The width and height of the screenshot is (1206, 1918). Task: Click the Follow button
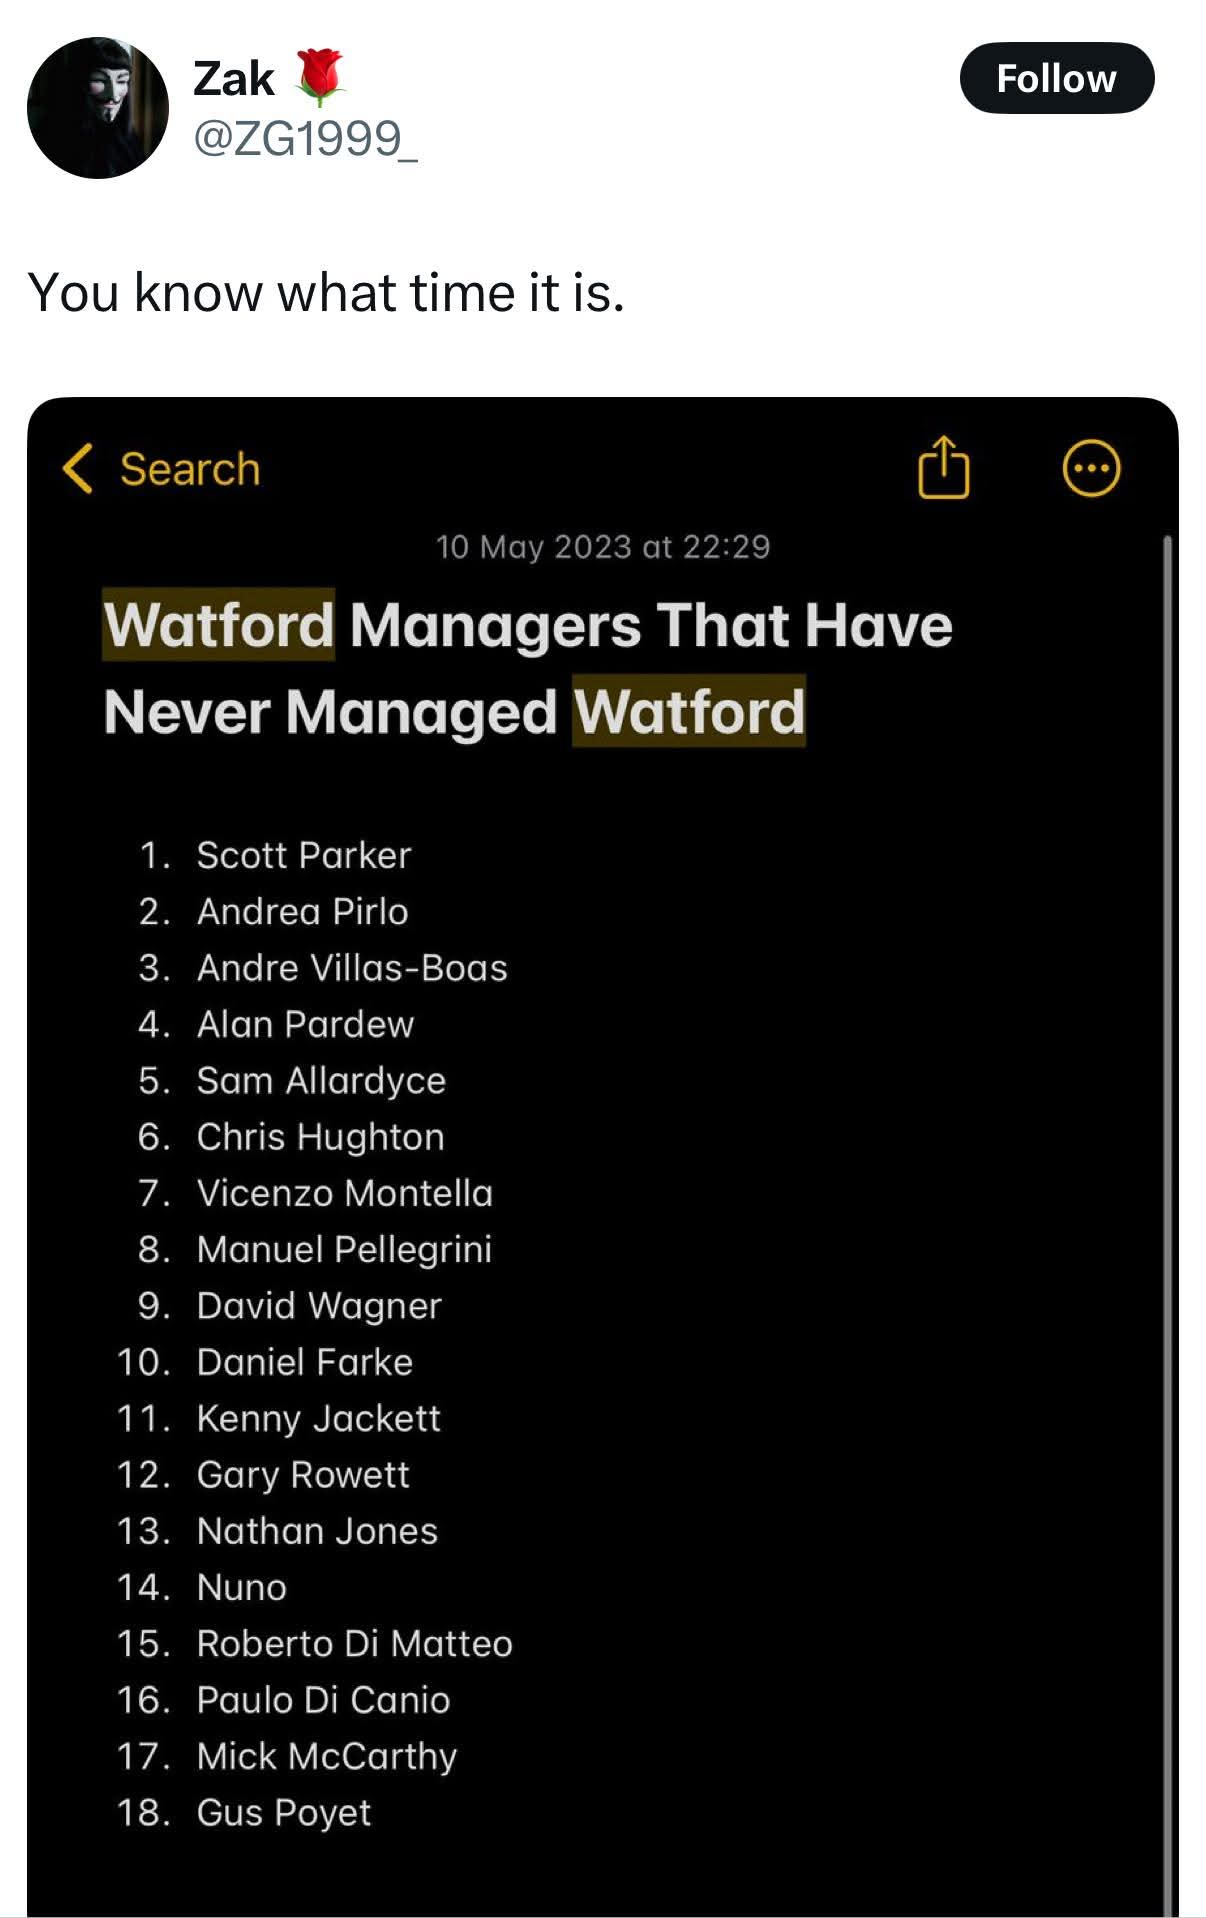point(1056,78)
